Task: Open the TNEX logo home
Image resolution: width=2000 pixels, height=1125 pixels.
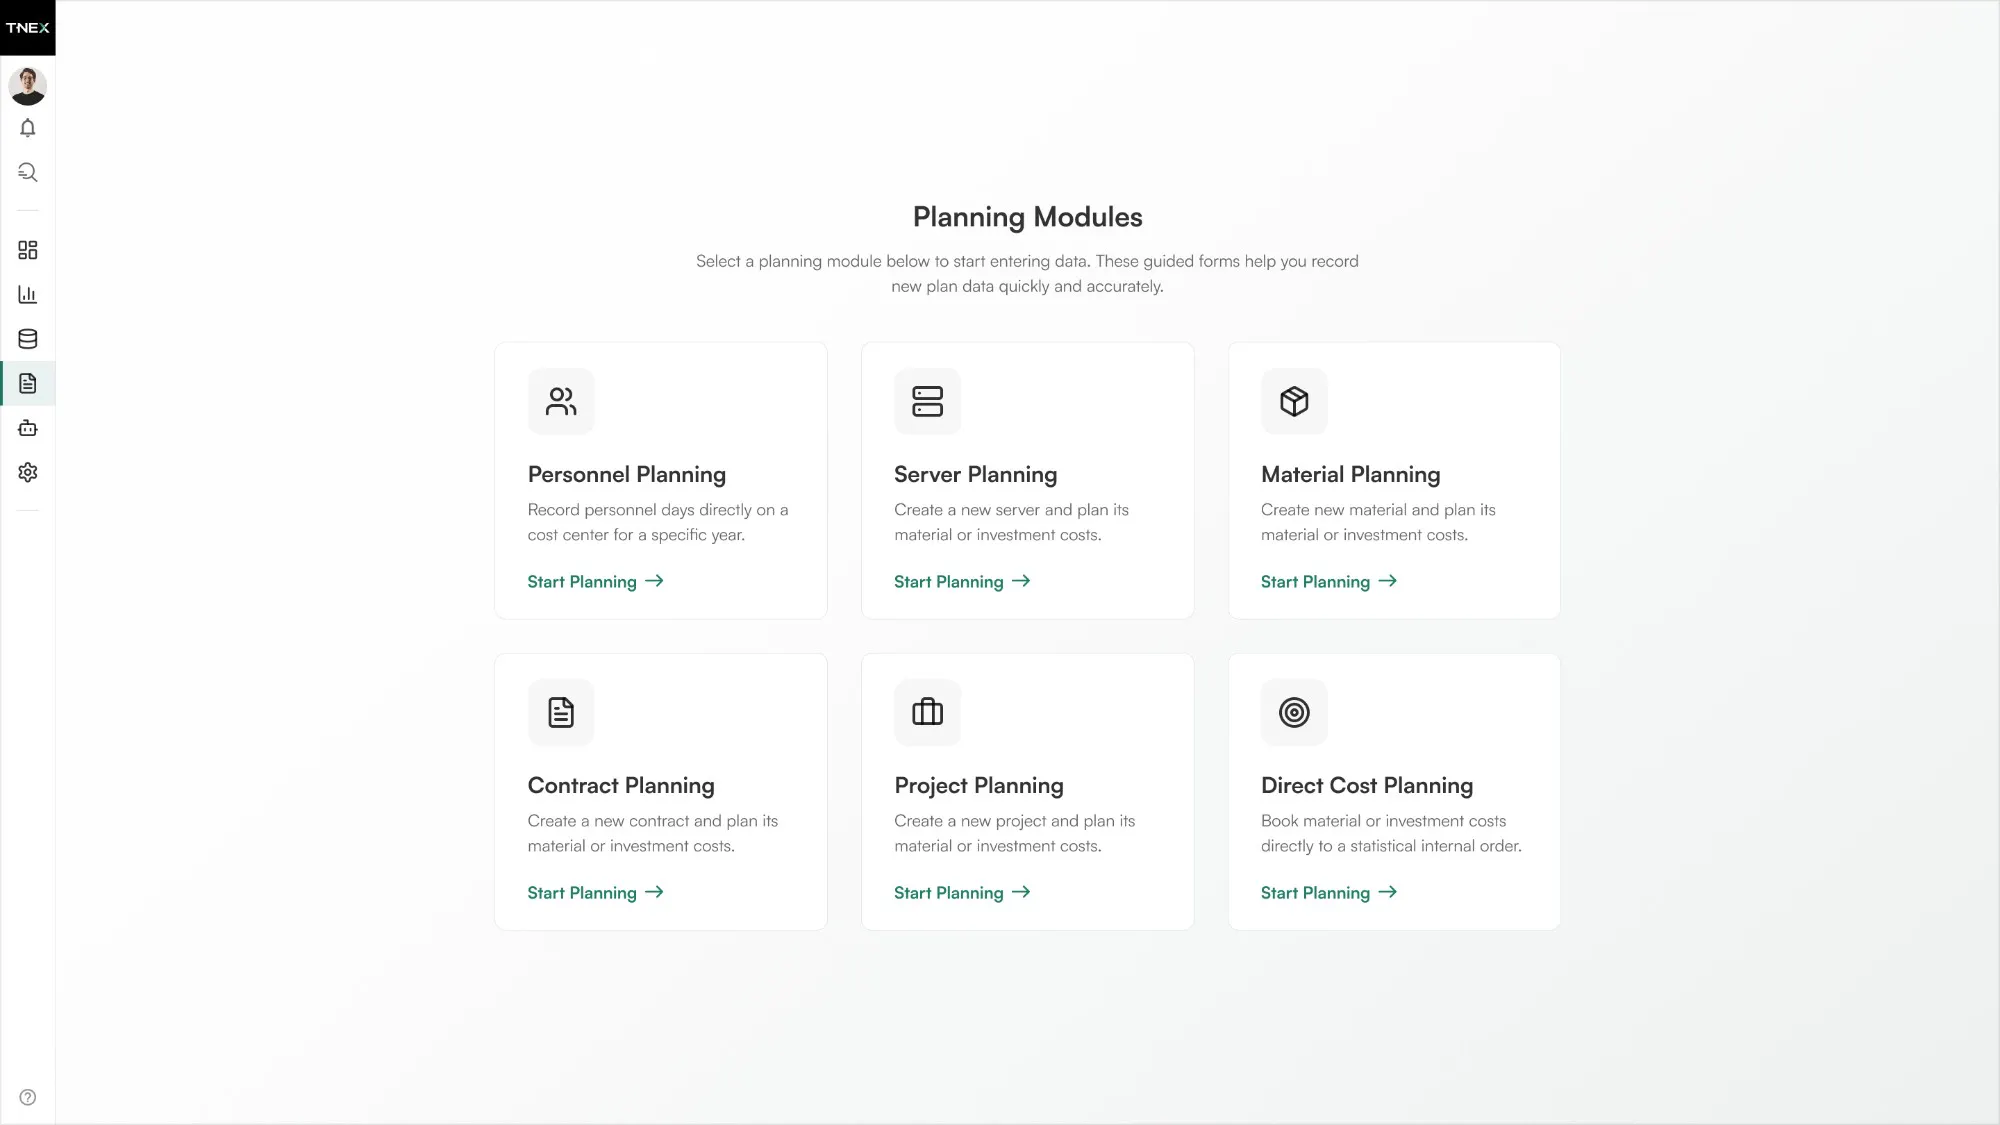Action: point(27,27)
